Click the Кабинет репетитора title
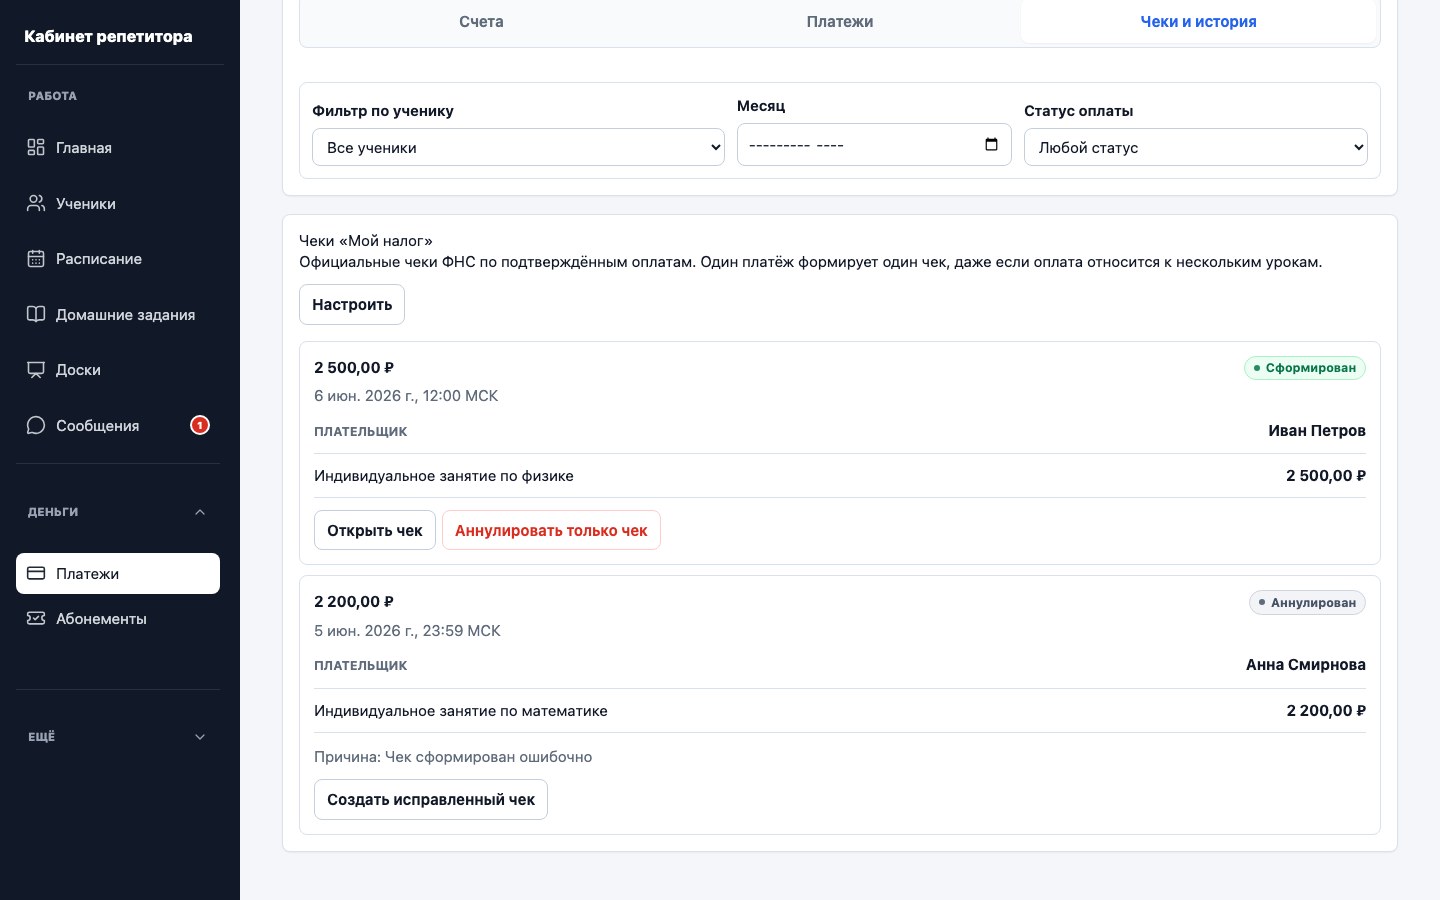This screenshot has height=900, width=1440. [x=108, y=36]
